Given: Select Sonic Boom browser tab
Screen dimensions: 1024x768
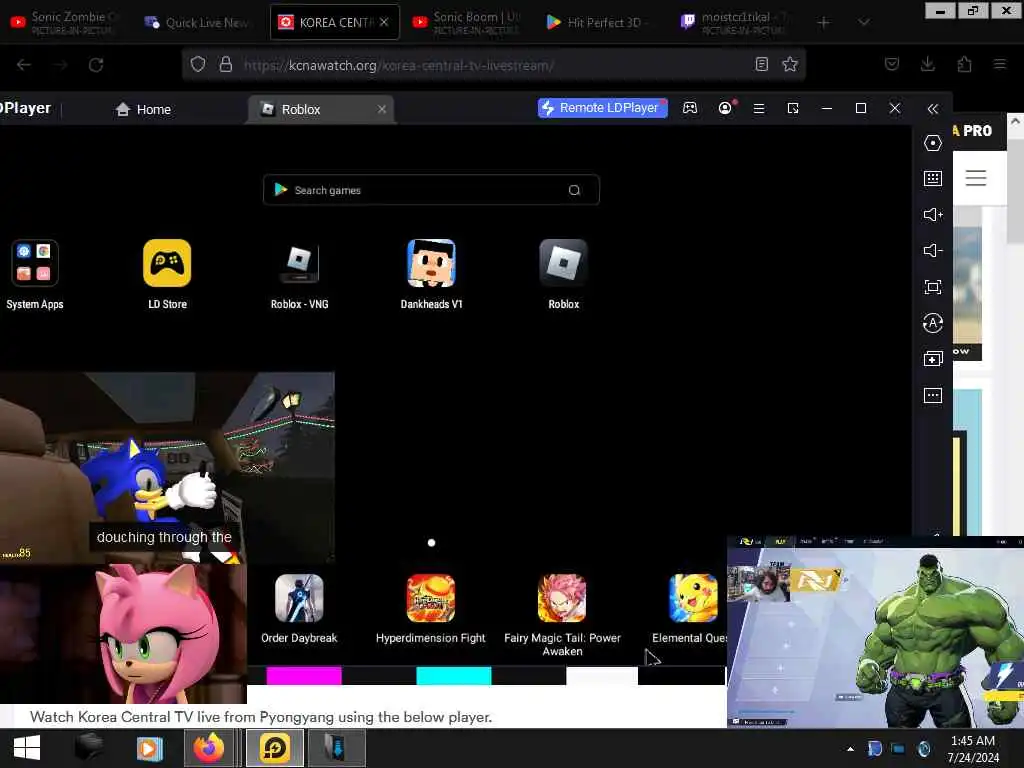Looking at the screenshot, I should (467, 22).
